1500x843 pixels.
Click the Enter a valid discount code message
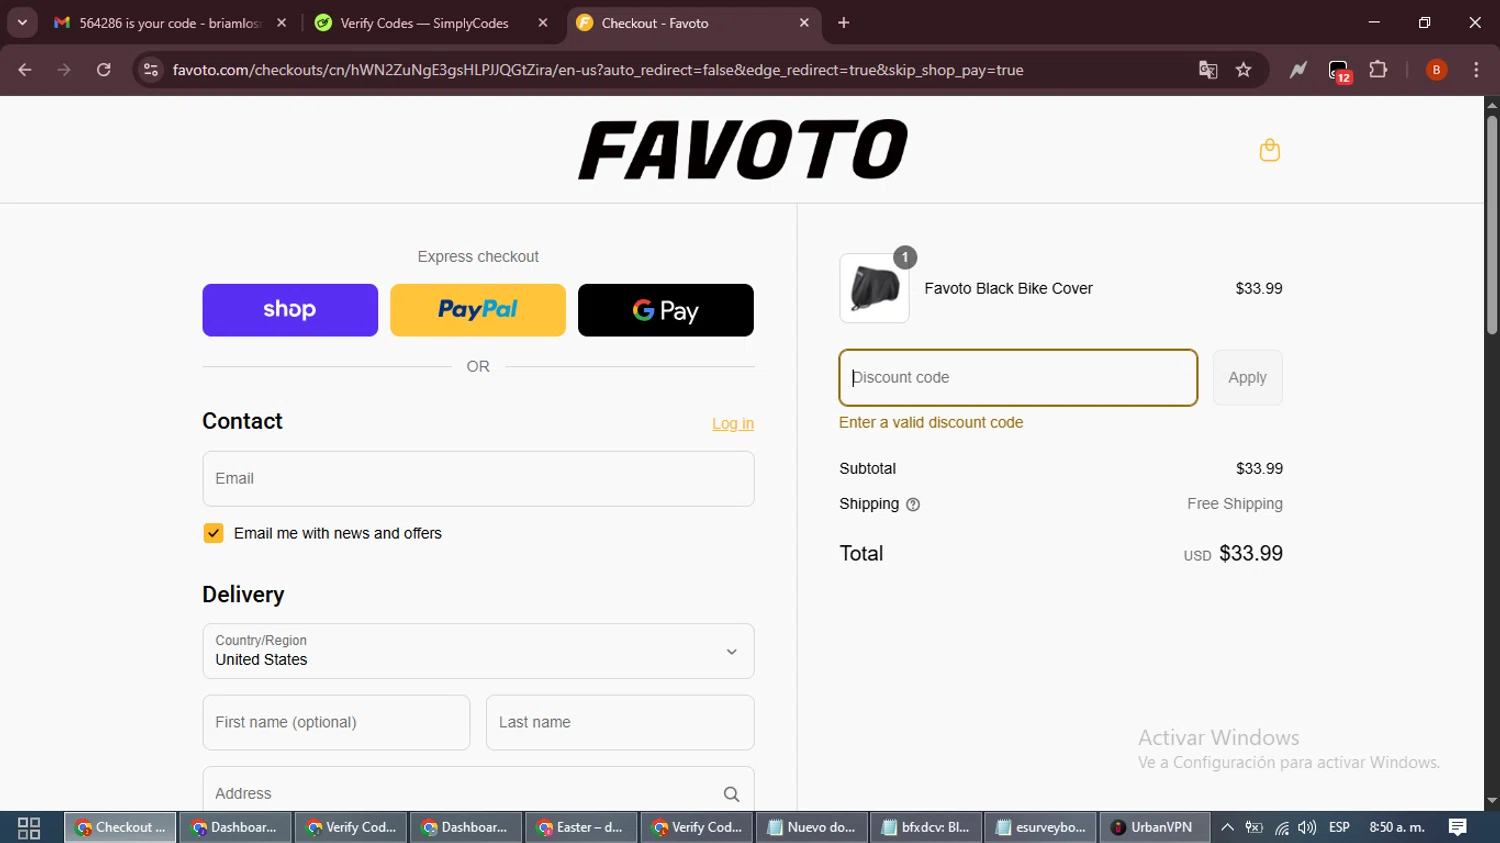(931, 423)
